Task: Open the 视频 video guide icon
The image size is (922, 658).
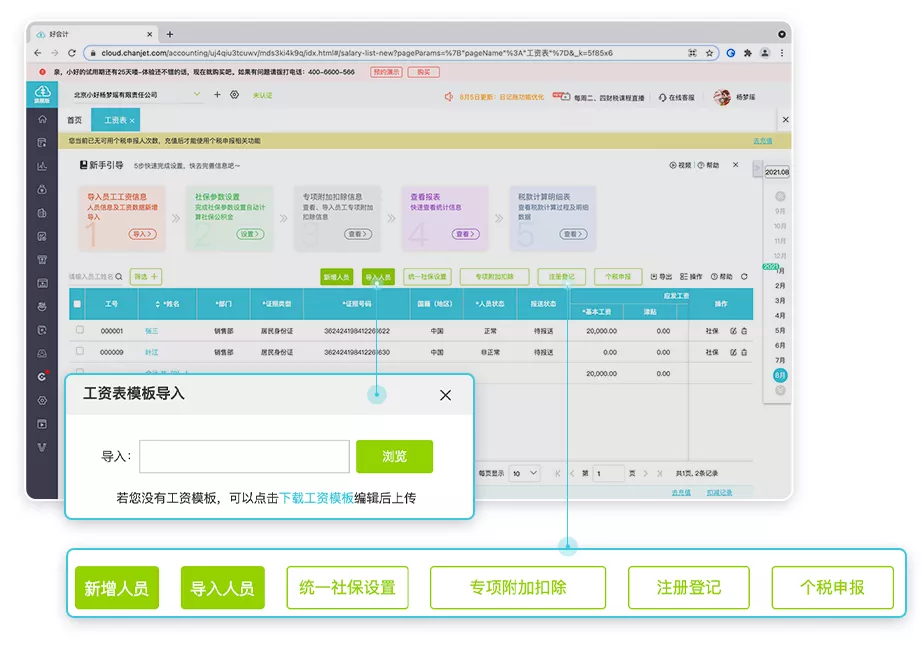Action: [673, 165]
